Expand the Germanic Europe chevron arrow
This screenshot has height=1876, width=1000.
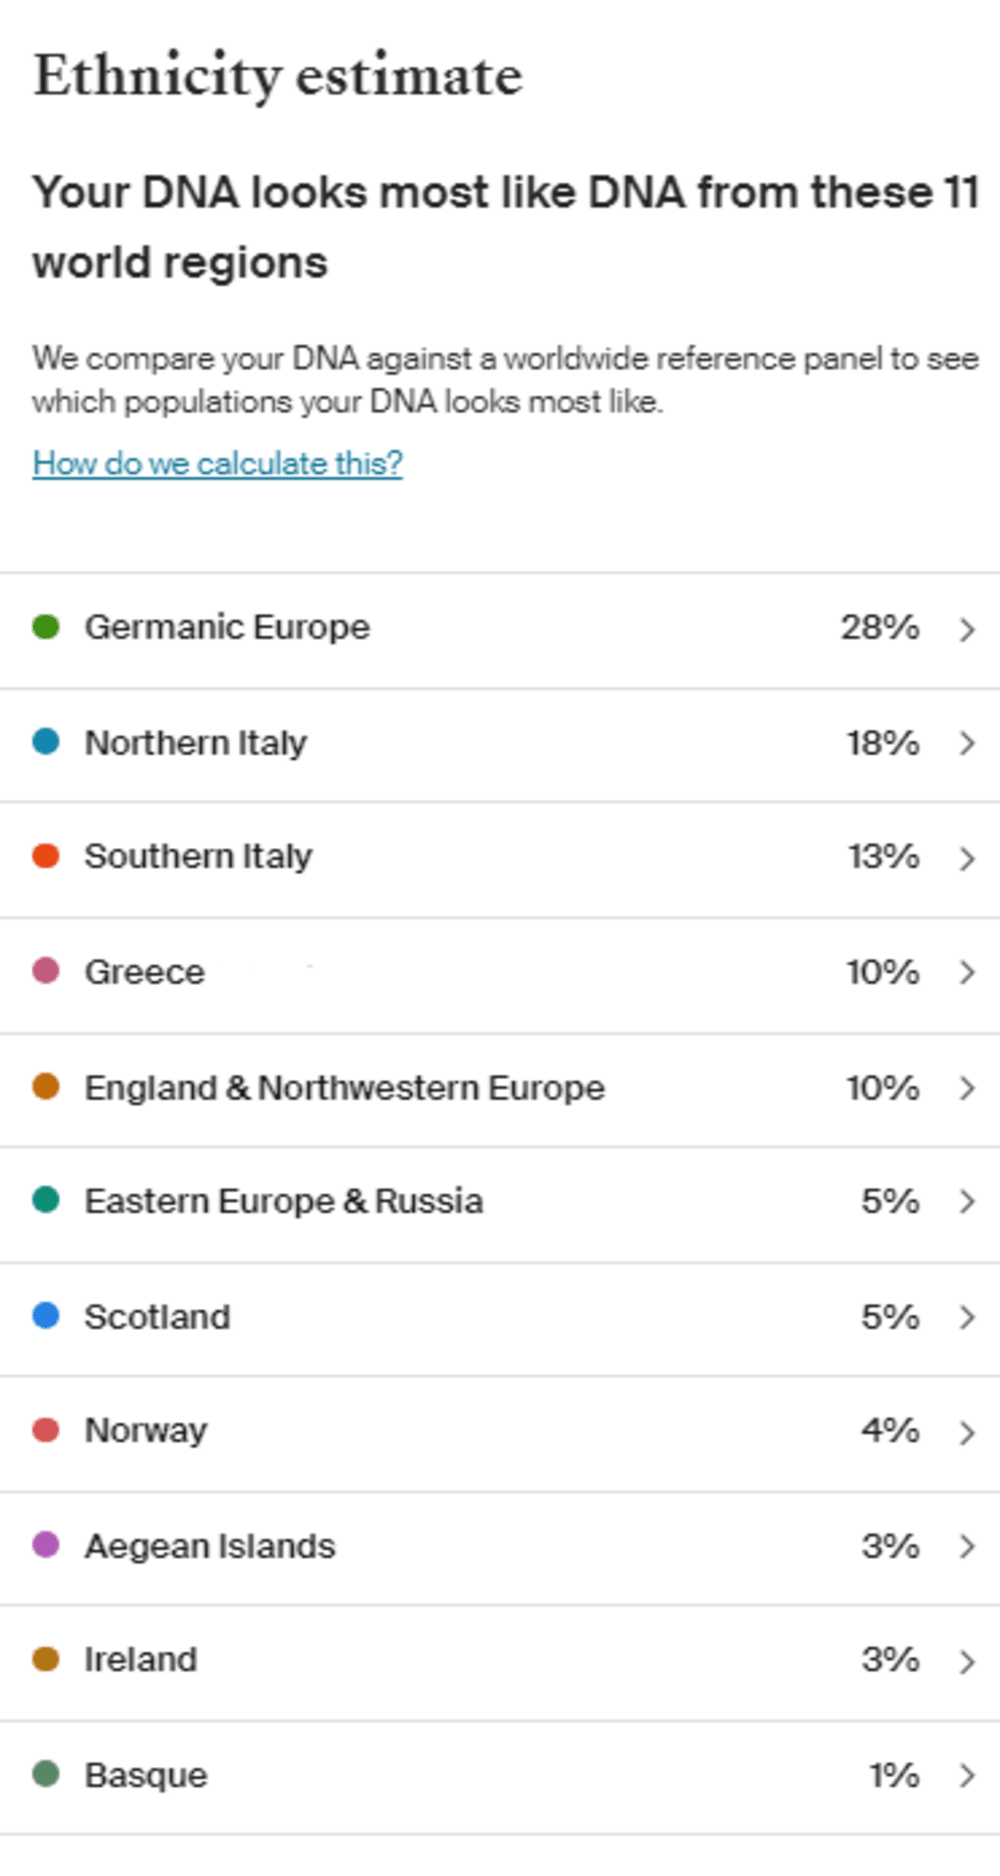click(966, 629)
